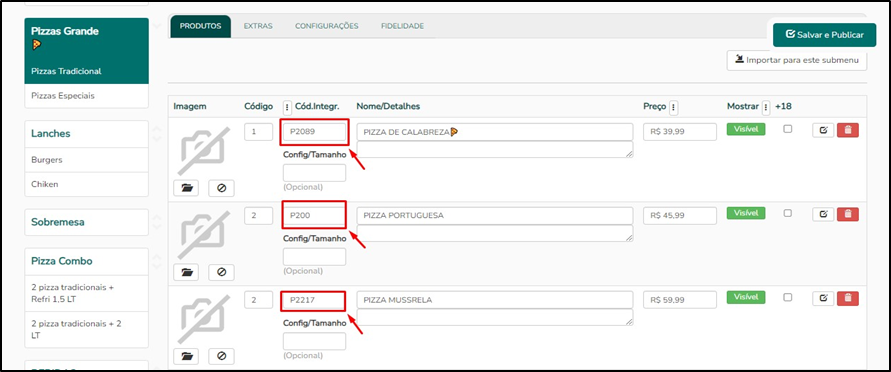Image resolution: width=891 pixels, height=372 pixels.
Task: Switch to the EXTRAS tab
Action: tap(258, 26)
